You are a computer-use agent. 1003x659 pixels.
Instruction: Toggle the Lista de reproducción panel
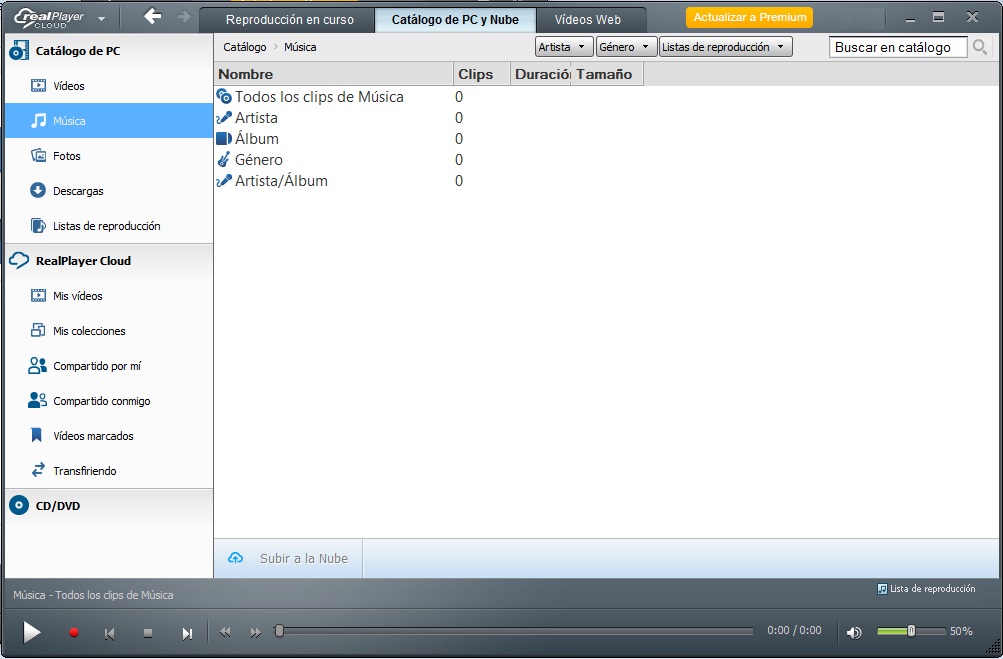tap(926, 589)
